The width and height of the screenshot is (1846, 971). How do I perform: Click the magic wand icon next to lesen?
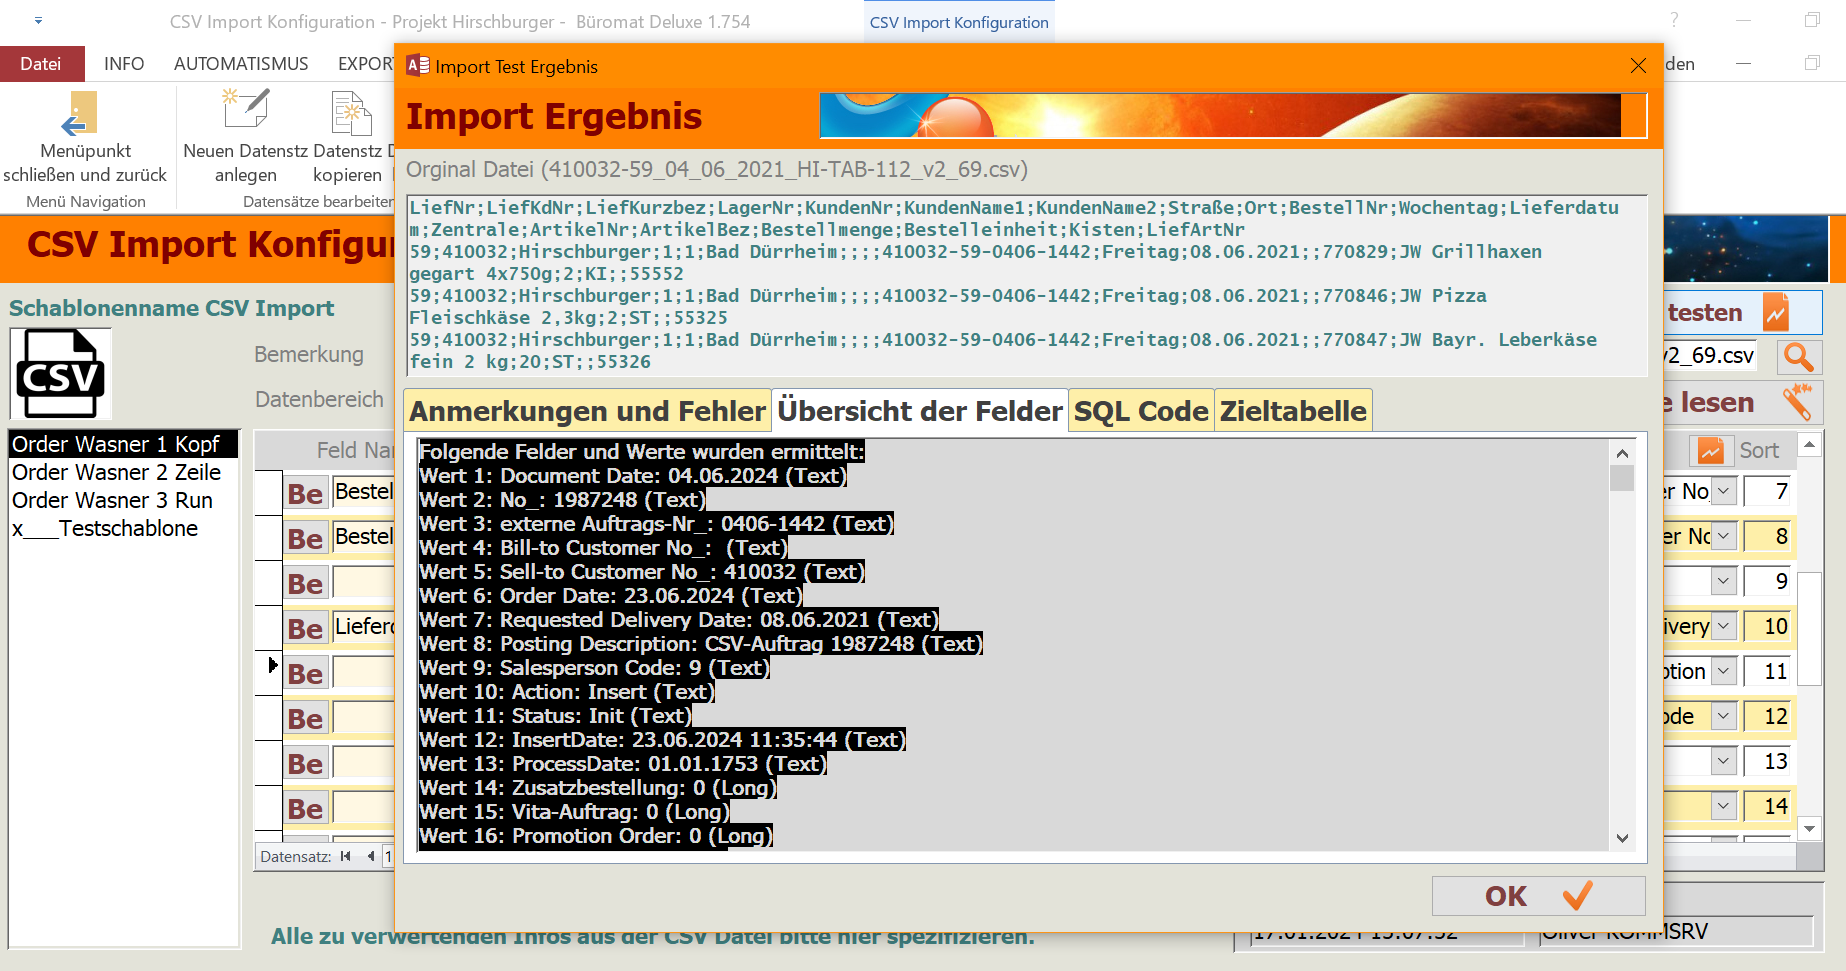pos(1797,402)
